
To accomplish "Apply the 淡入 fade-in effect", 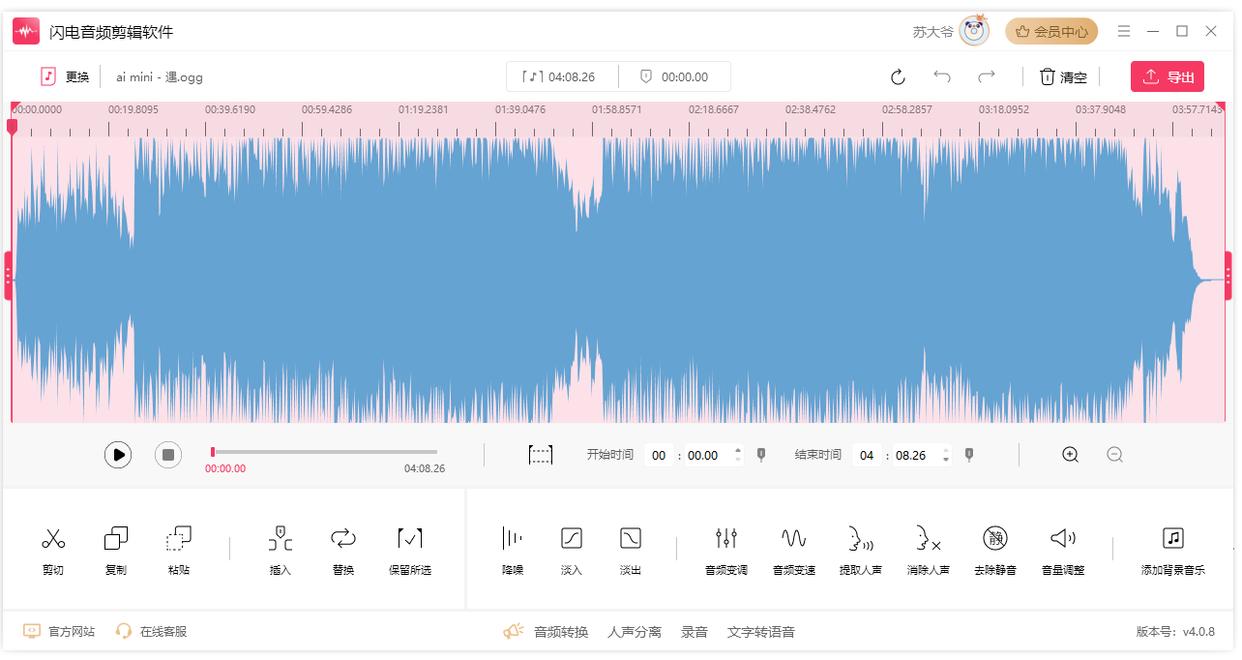I will click(571, 540).
